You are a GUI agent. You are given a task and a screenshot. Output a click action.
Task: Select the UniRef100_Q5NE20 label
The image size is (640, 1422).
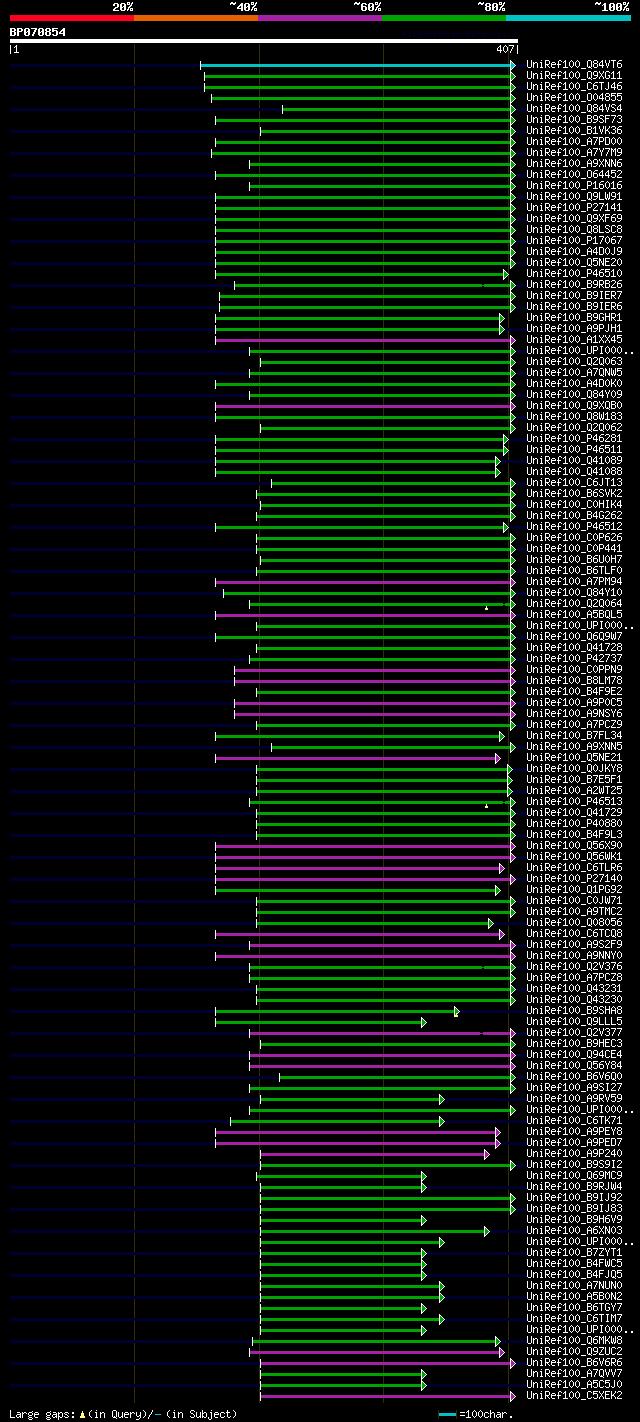(573, 263)
